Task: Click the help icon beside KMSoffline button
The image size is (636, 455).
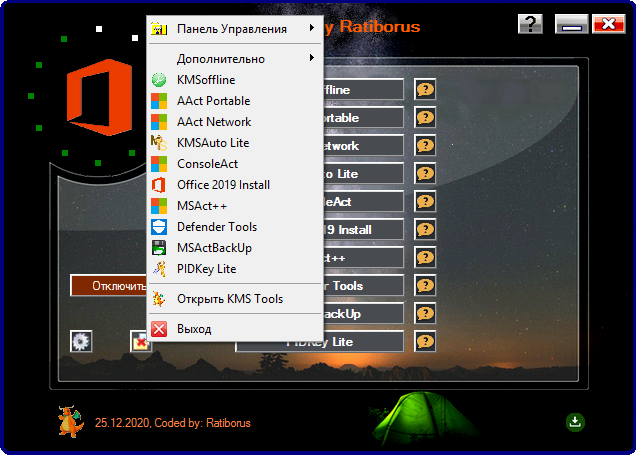Action: point(425,90)
